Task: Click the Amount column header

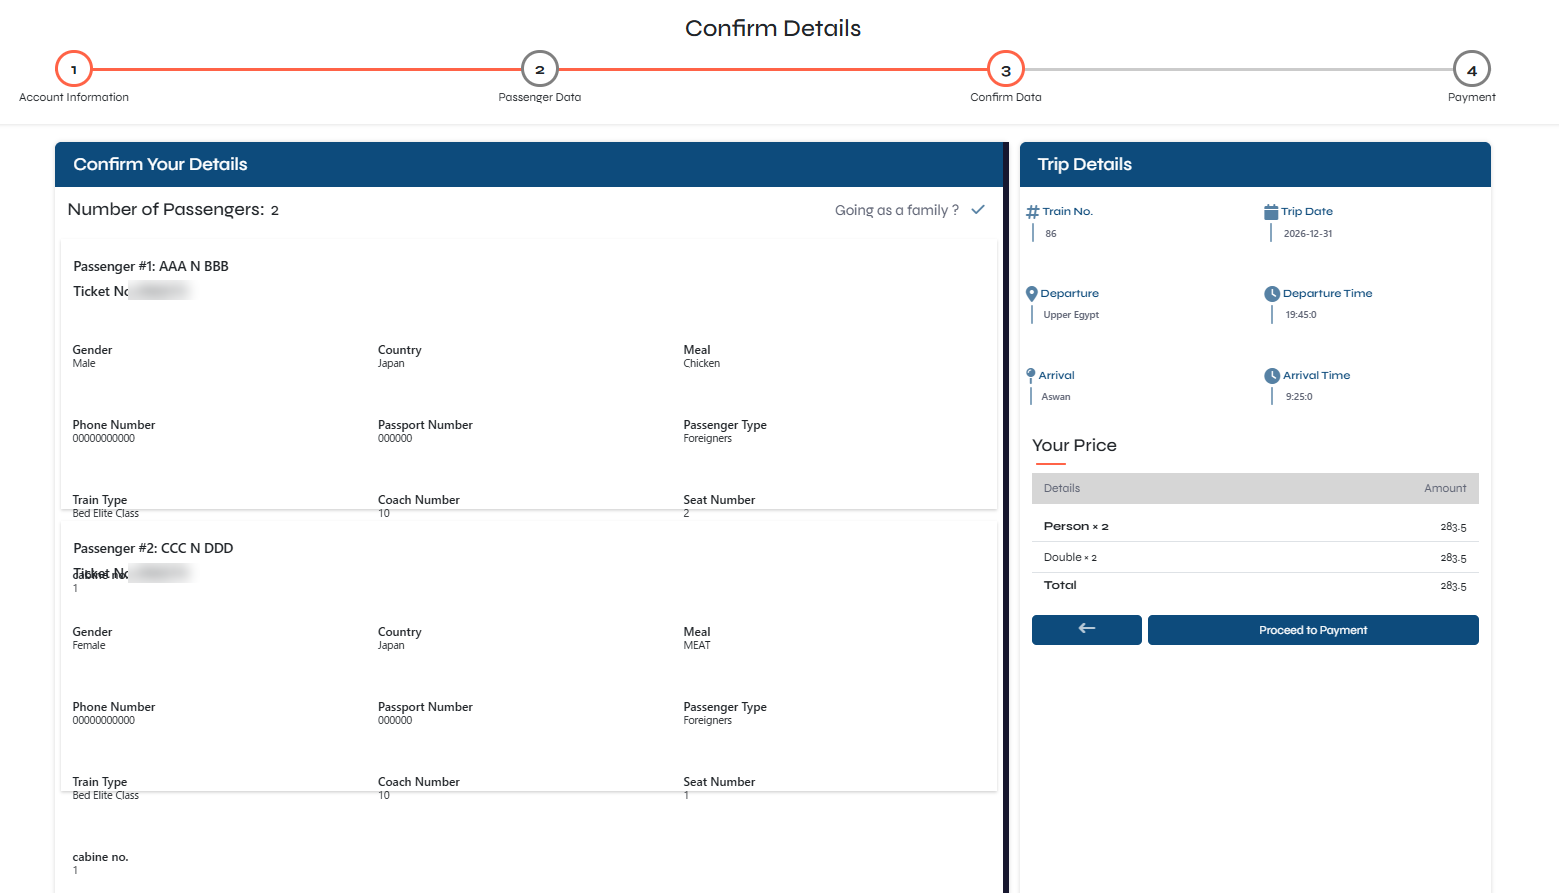Action: pos(1445,489)
